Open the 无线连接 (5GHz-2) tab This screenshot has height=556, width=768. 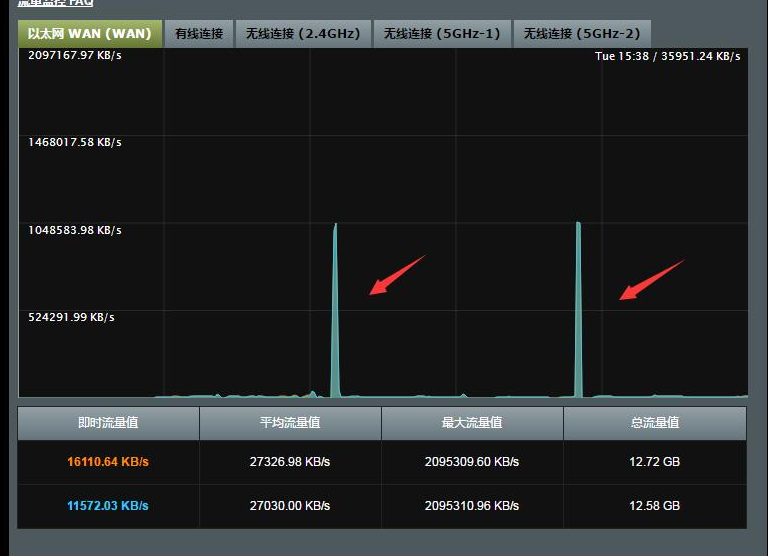(582, 34)
